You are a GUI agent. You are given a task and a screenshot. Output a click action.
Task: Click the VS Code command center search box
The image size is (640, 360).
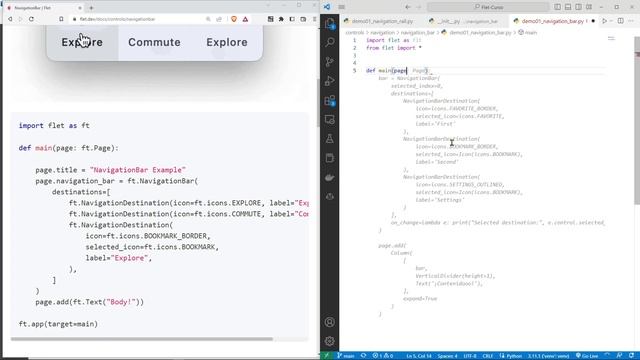point(488,7)
